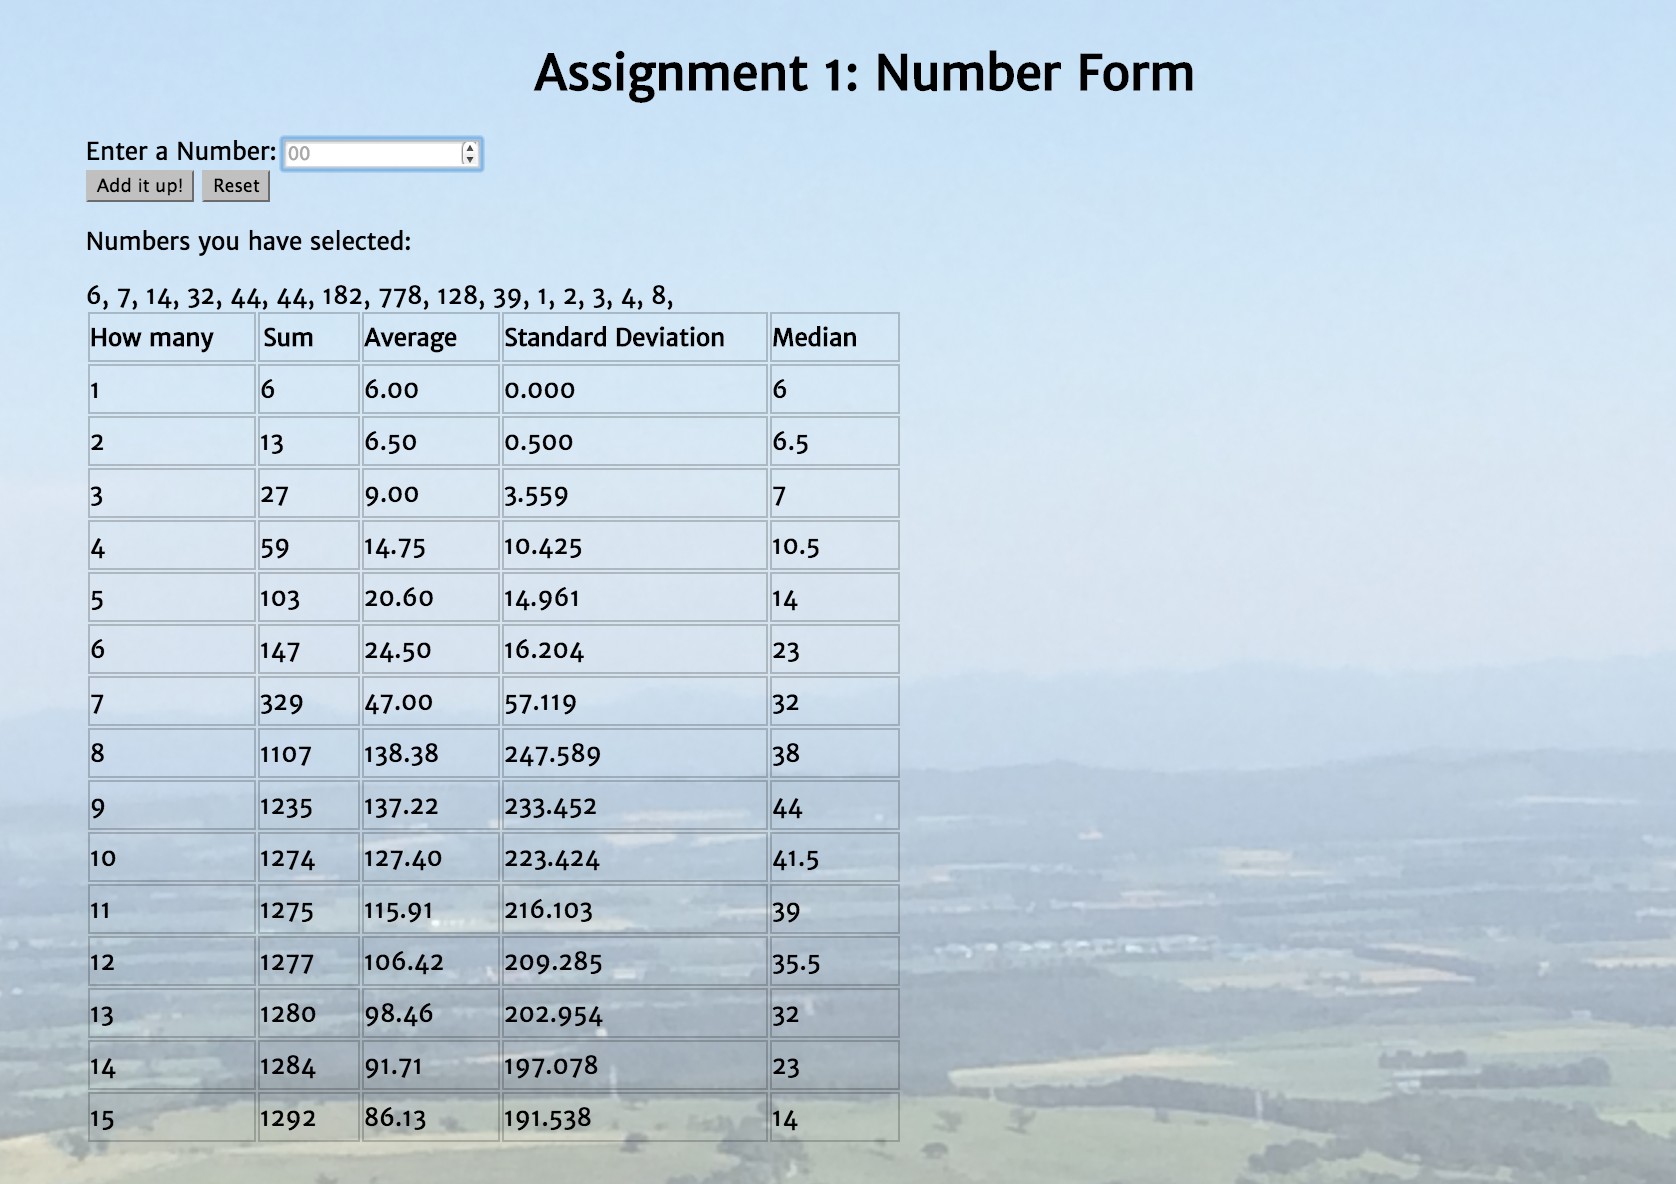This screenshot has height=1184, width=1676.
Task: Click the average cell 86.13
Action: (430, 1117)
